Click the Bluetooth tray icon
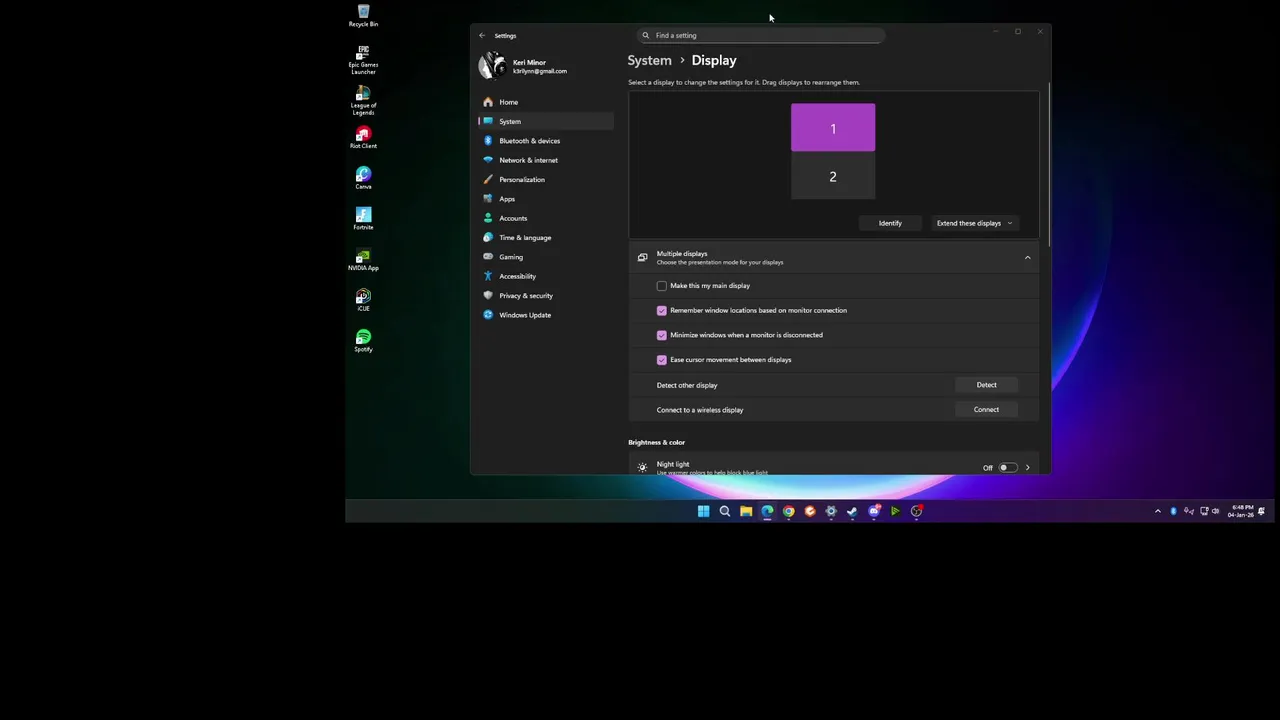The image size is (1280, 720). pyautogui.click(x=1173, y=511)
